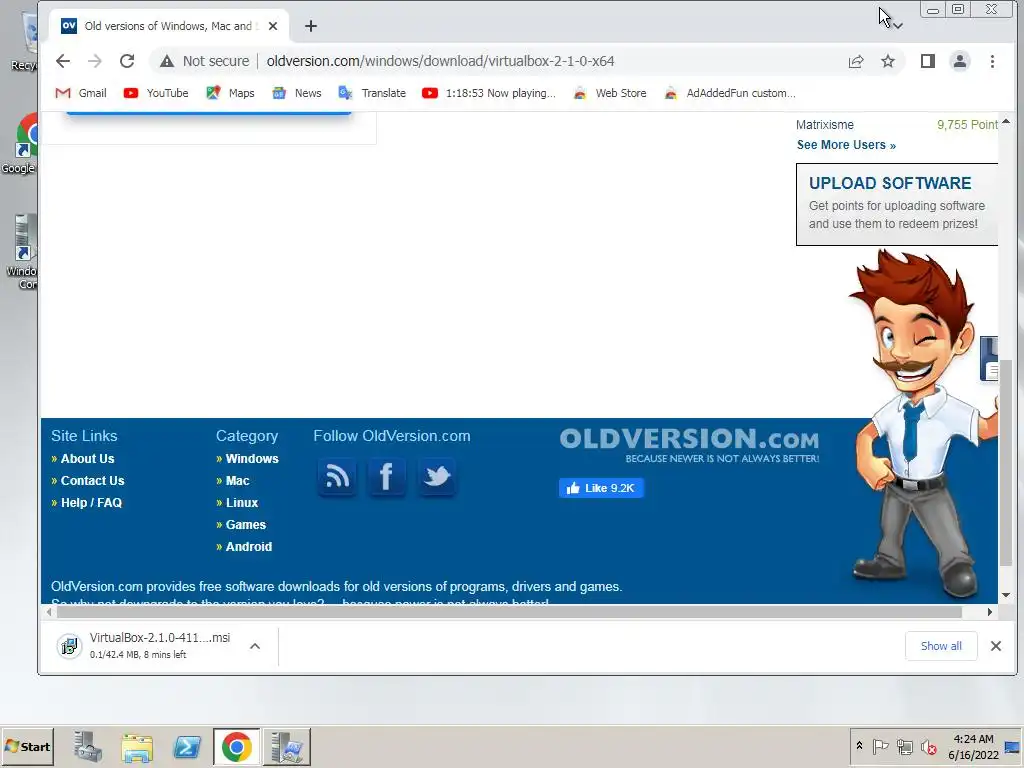
Task: Open the Now playing YouTube bookmark
Action: [488, 93]
